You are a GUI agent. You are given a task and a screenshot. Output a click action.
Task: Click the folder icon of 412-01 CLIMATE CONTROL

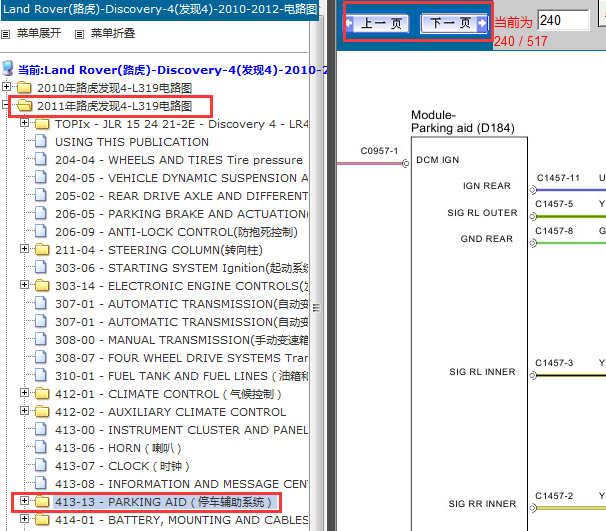(42, 393)
